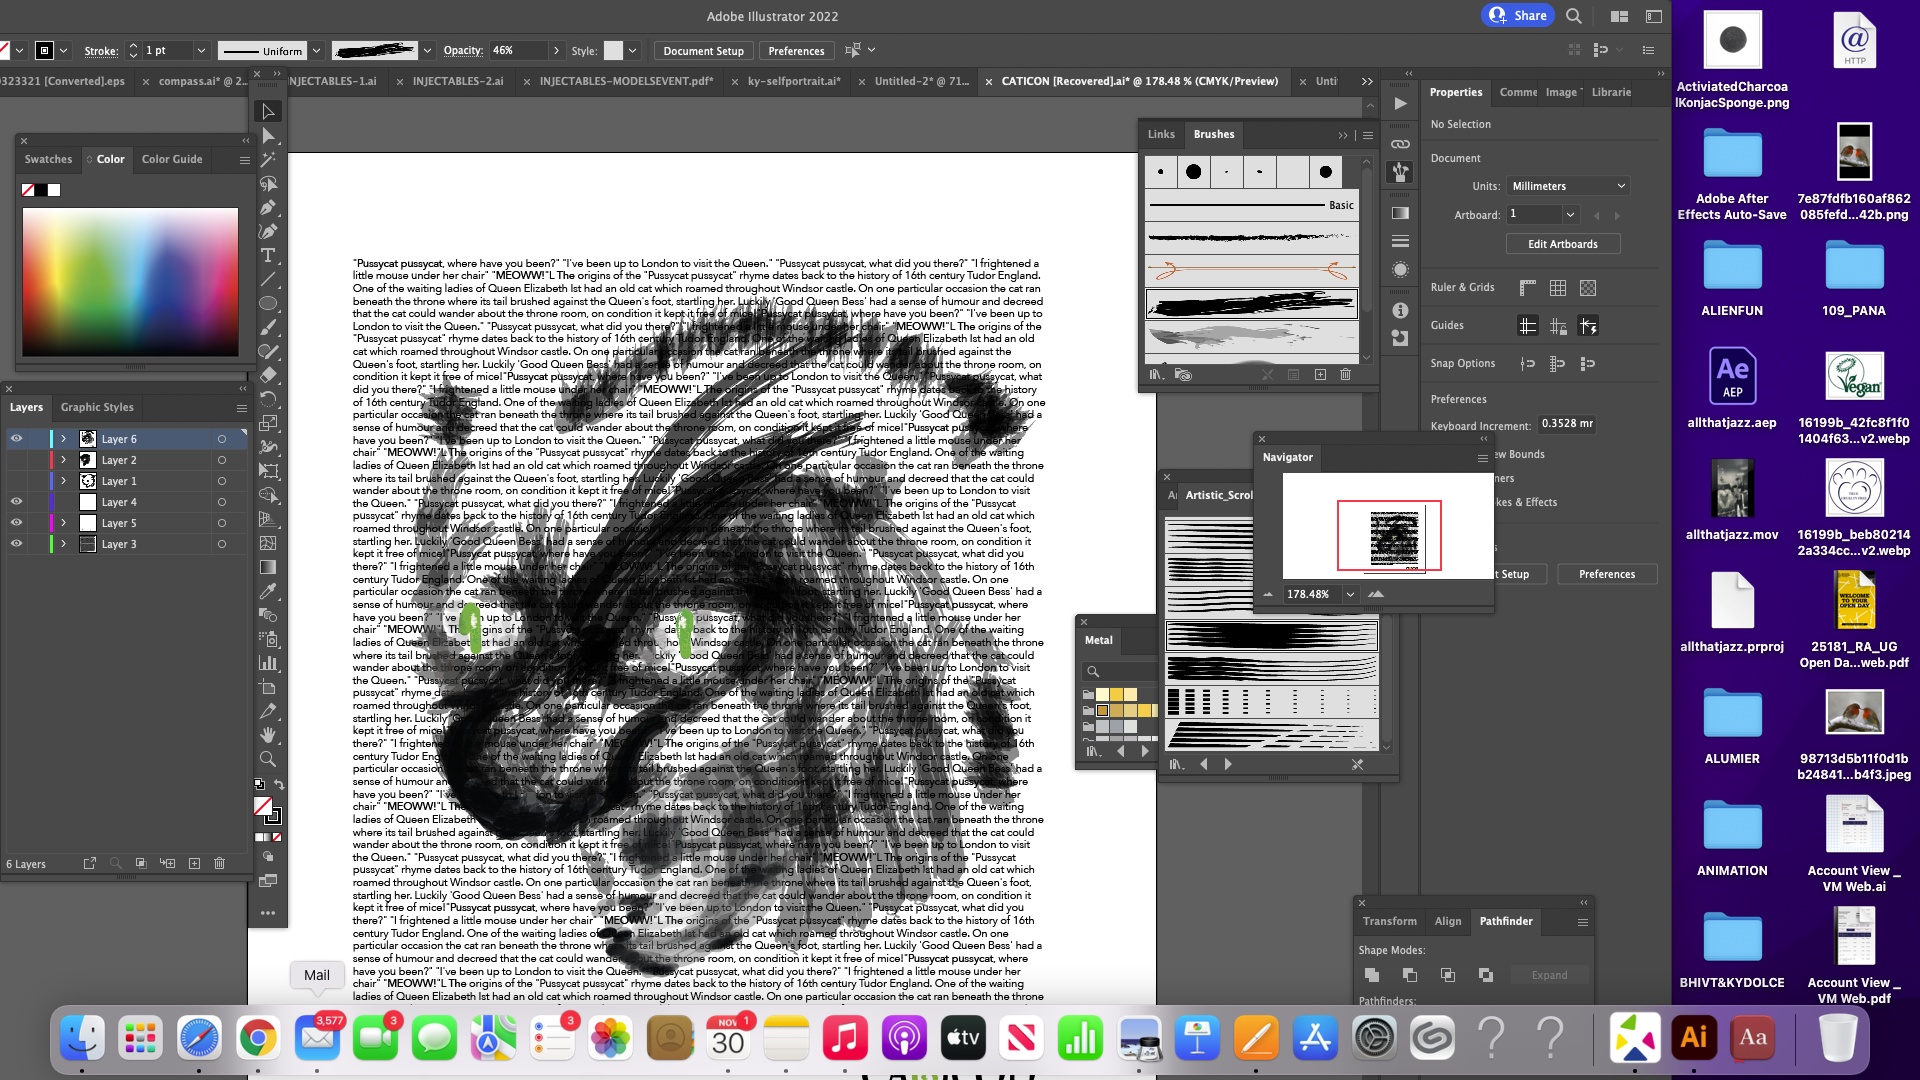Switch to the Links tab
This screenshot has height=1080, width=1920.
[1161, 134]
